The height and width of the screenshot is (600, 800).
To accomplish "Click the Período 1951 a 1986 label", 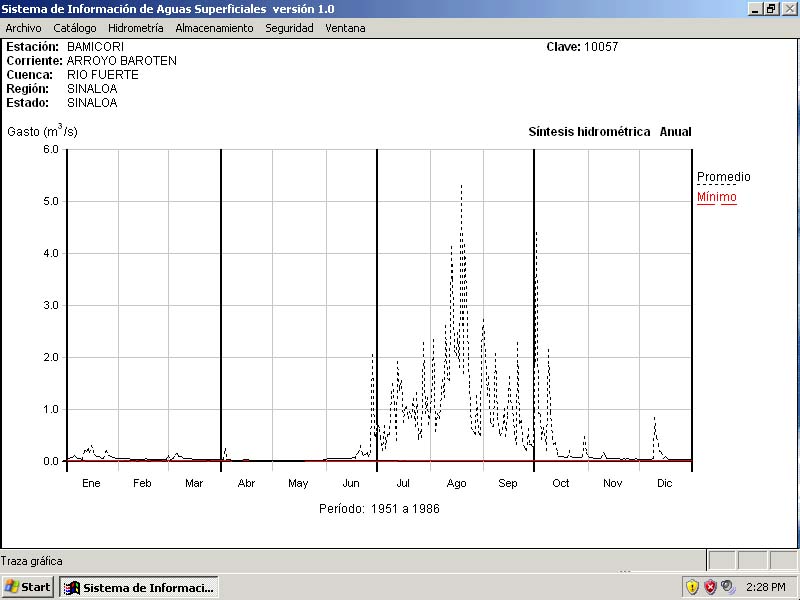I will [x=379, y=508].
